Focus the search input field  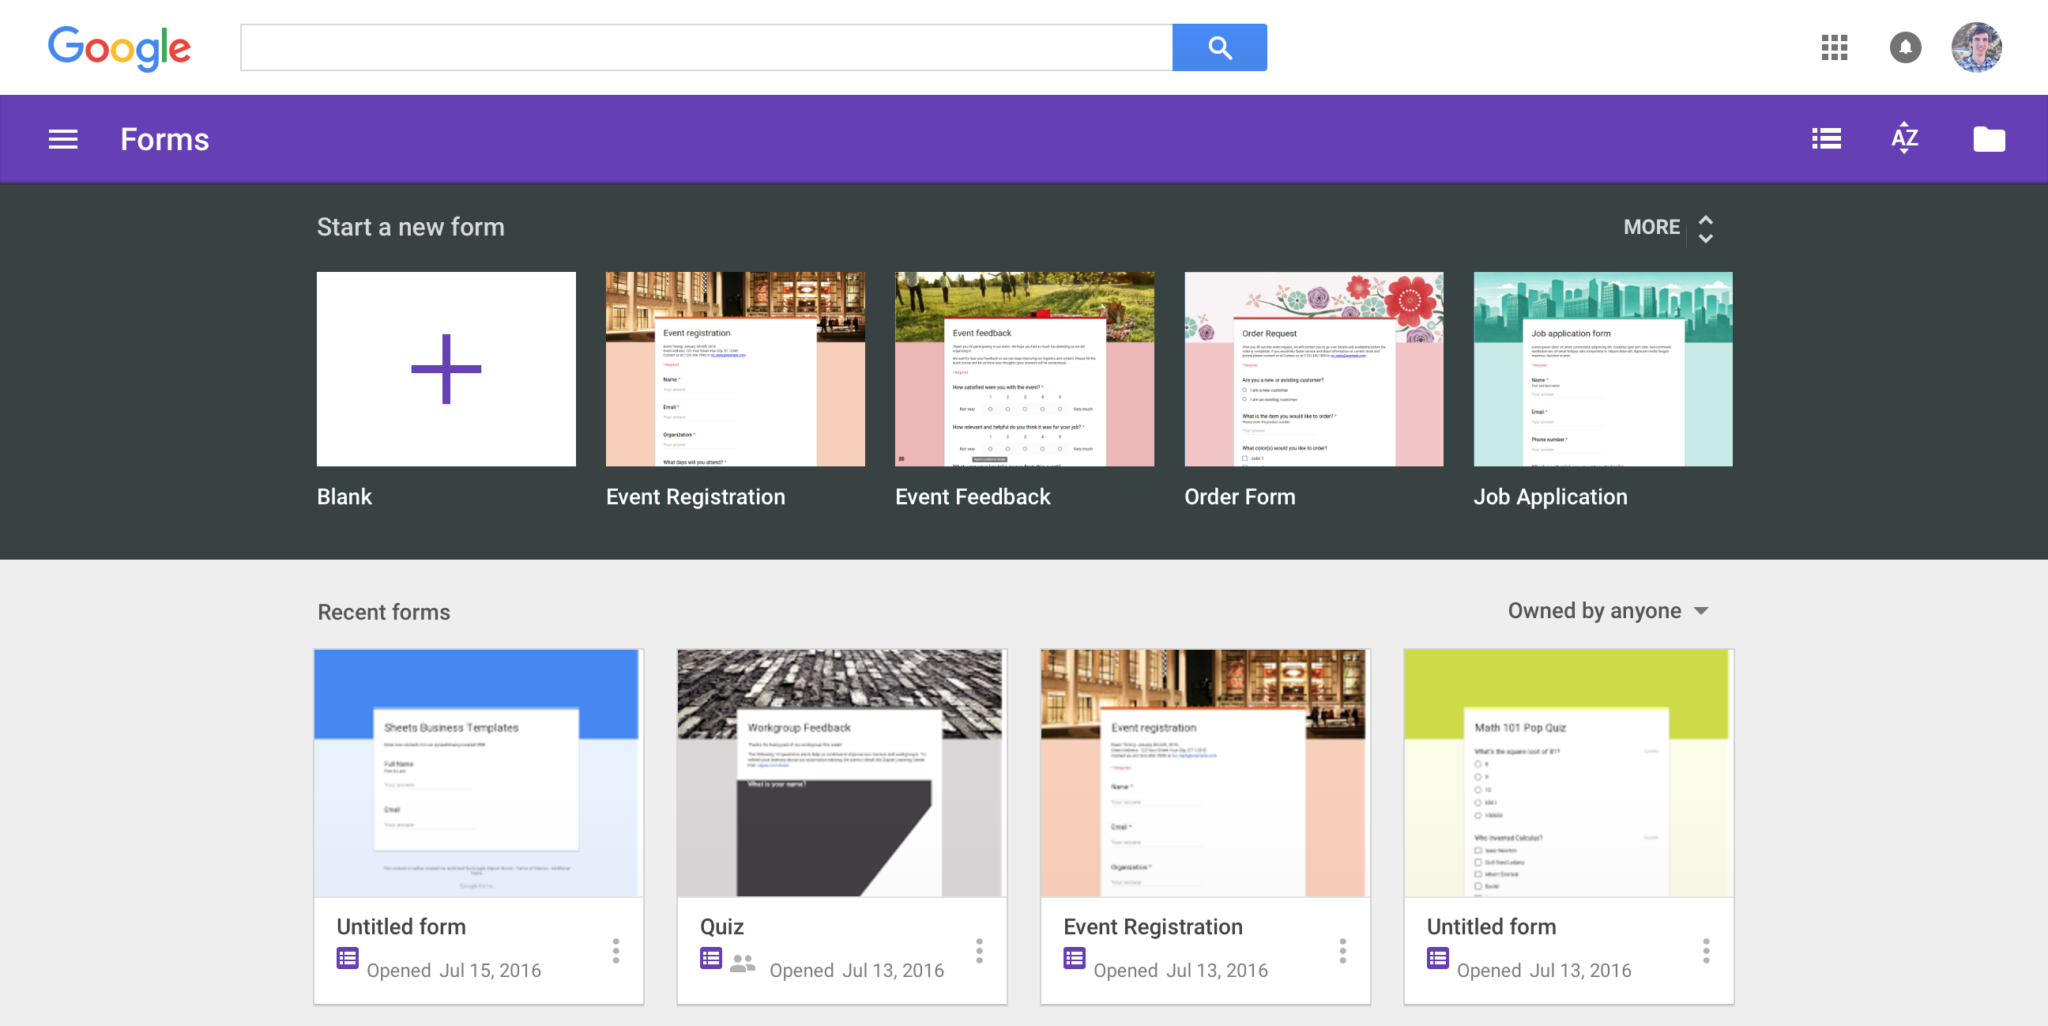[x=706, y=47]
